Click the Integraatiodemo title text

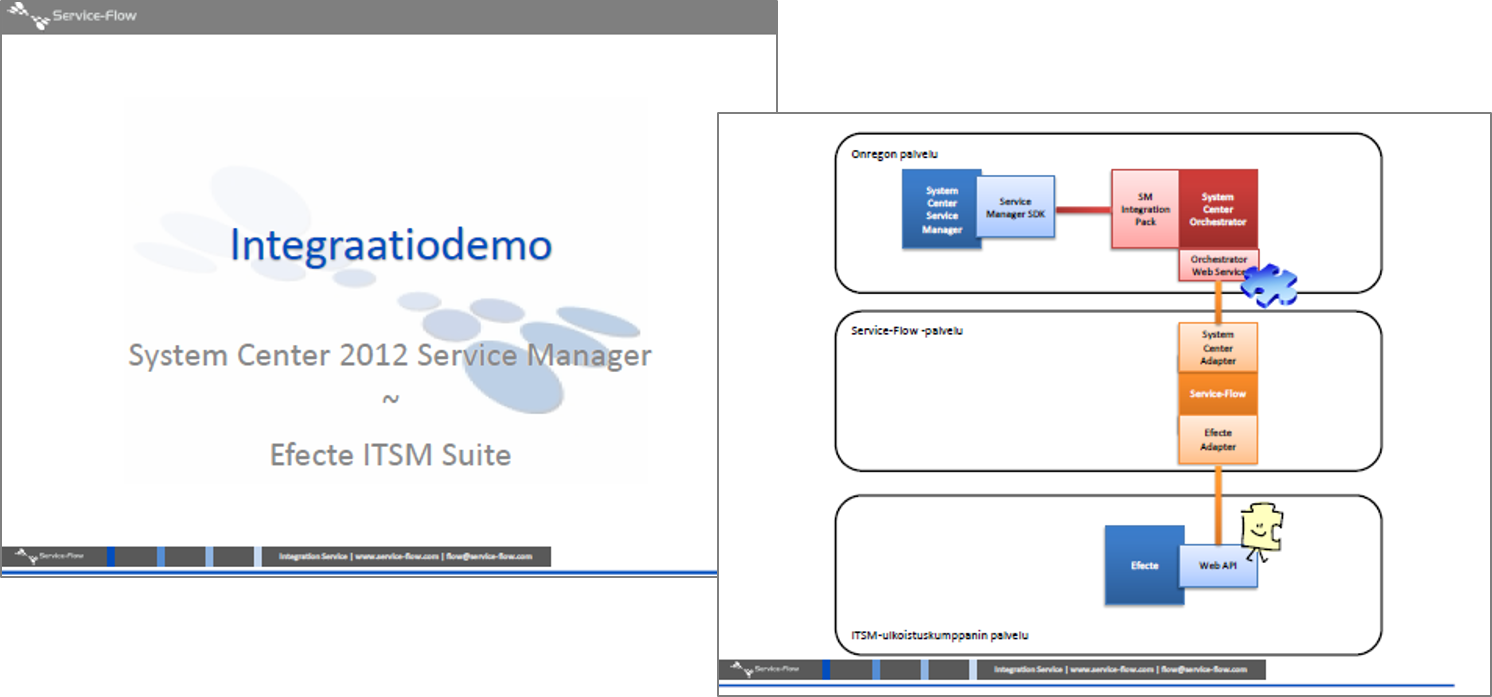(390, 246)
